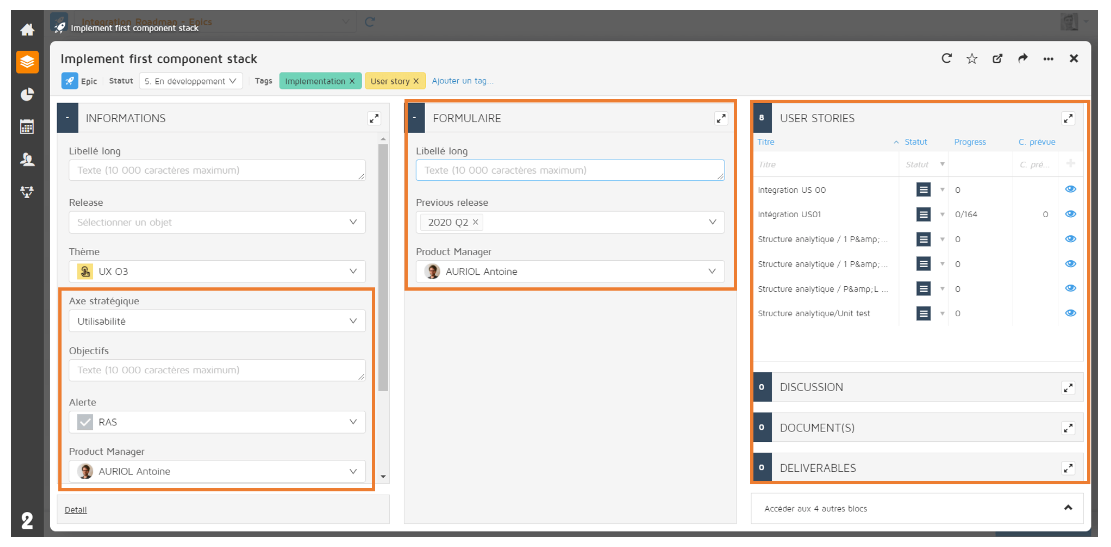This screenshot has height=547, width=1111.
Task: Open the pie chart icon in sidebar
Action: (27, 94)
